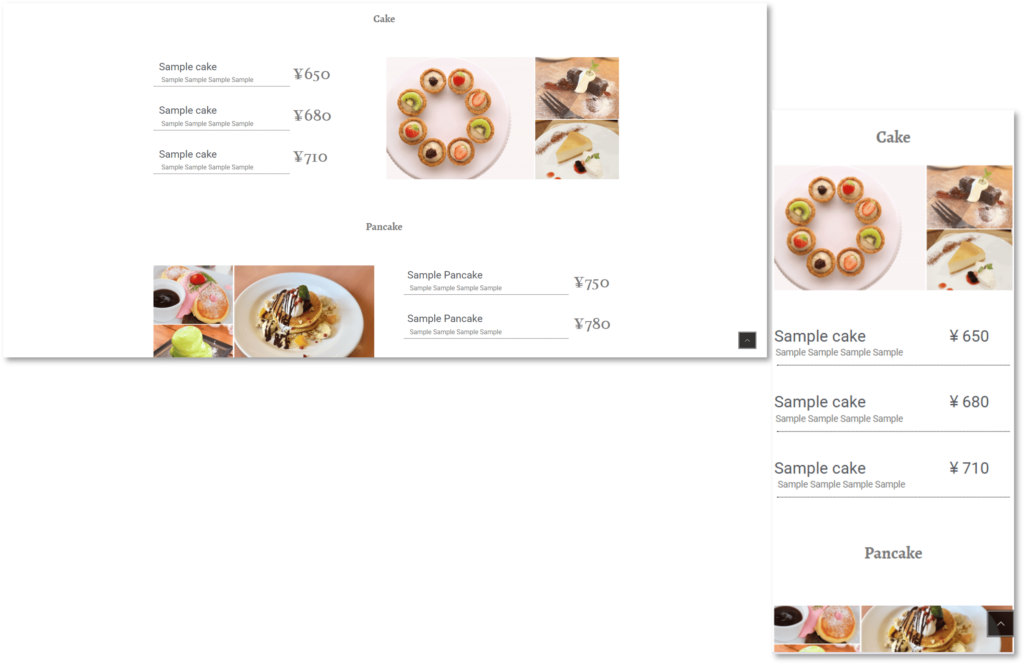The width and height of the screenshot is (1024, 664).
Task: Select the chocolate cake photo in mobile view
Action: coord(969,197)
